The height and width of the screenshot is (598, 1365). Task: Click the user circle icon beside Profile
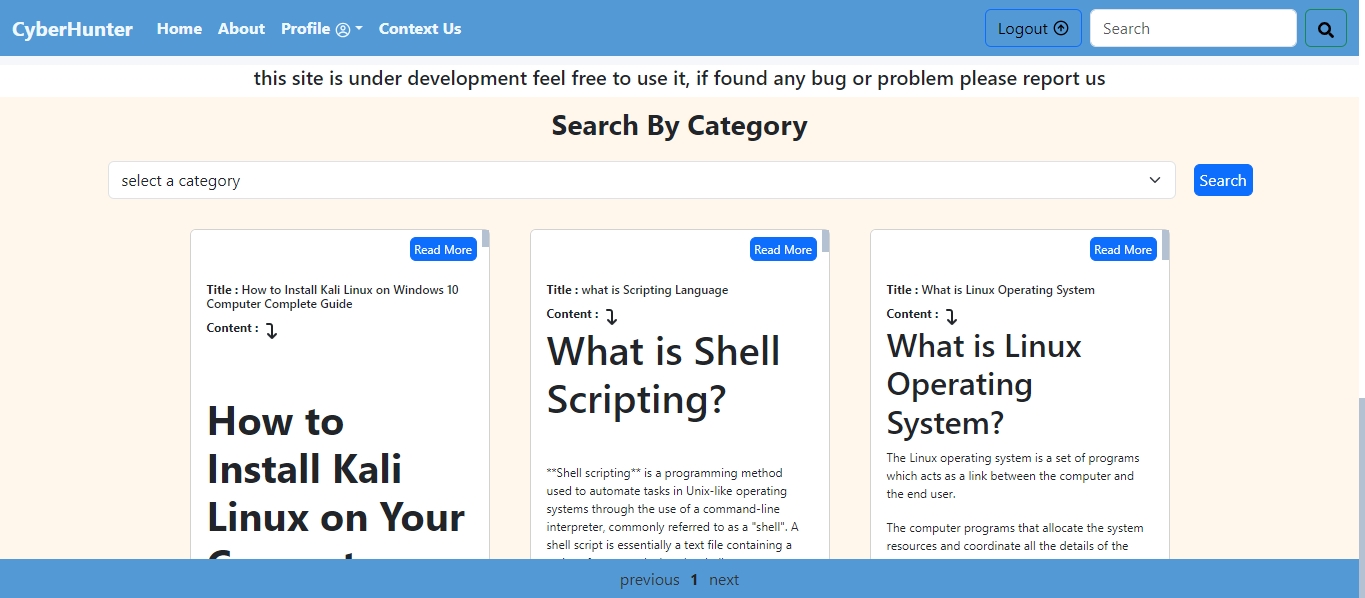coord(343,29)
